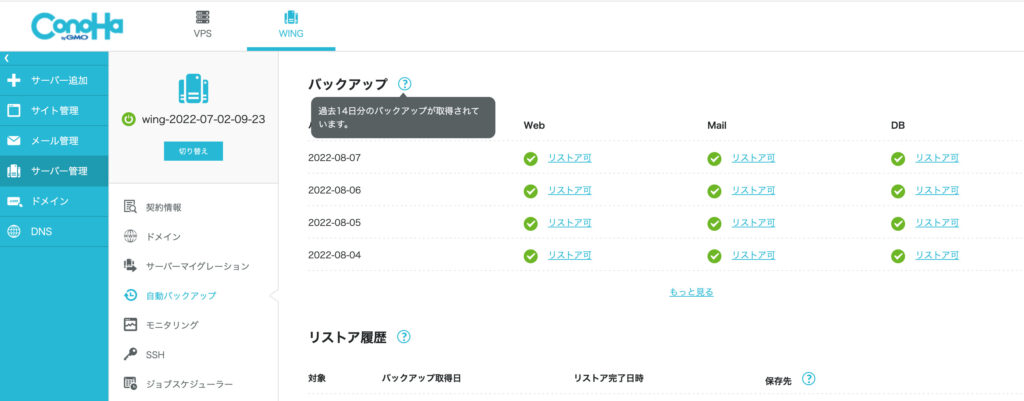This screenshot has height=401, width=1024.
Task: Click the ConoHa logo
Action: (x=79, y=26)
